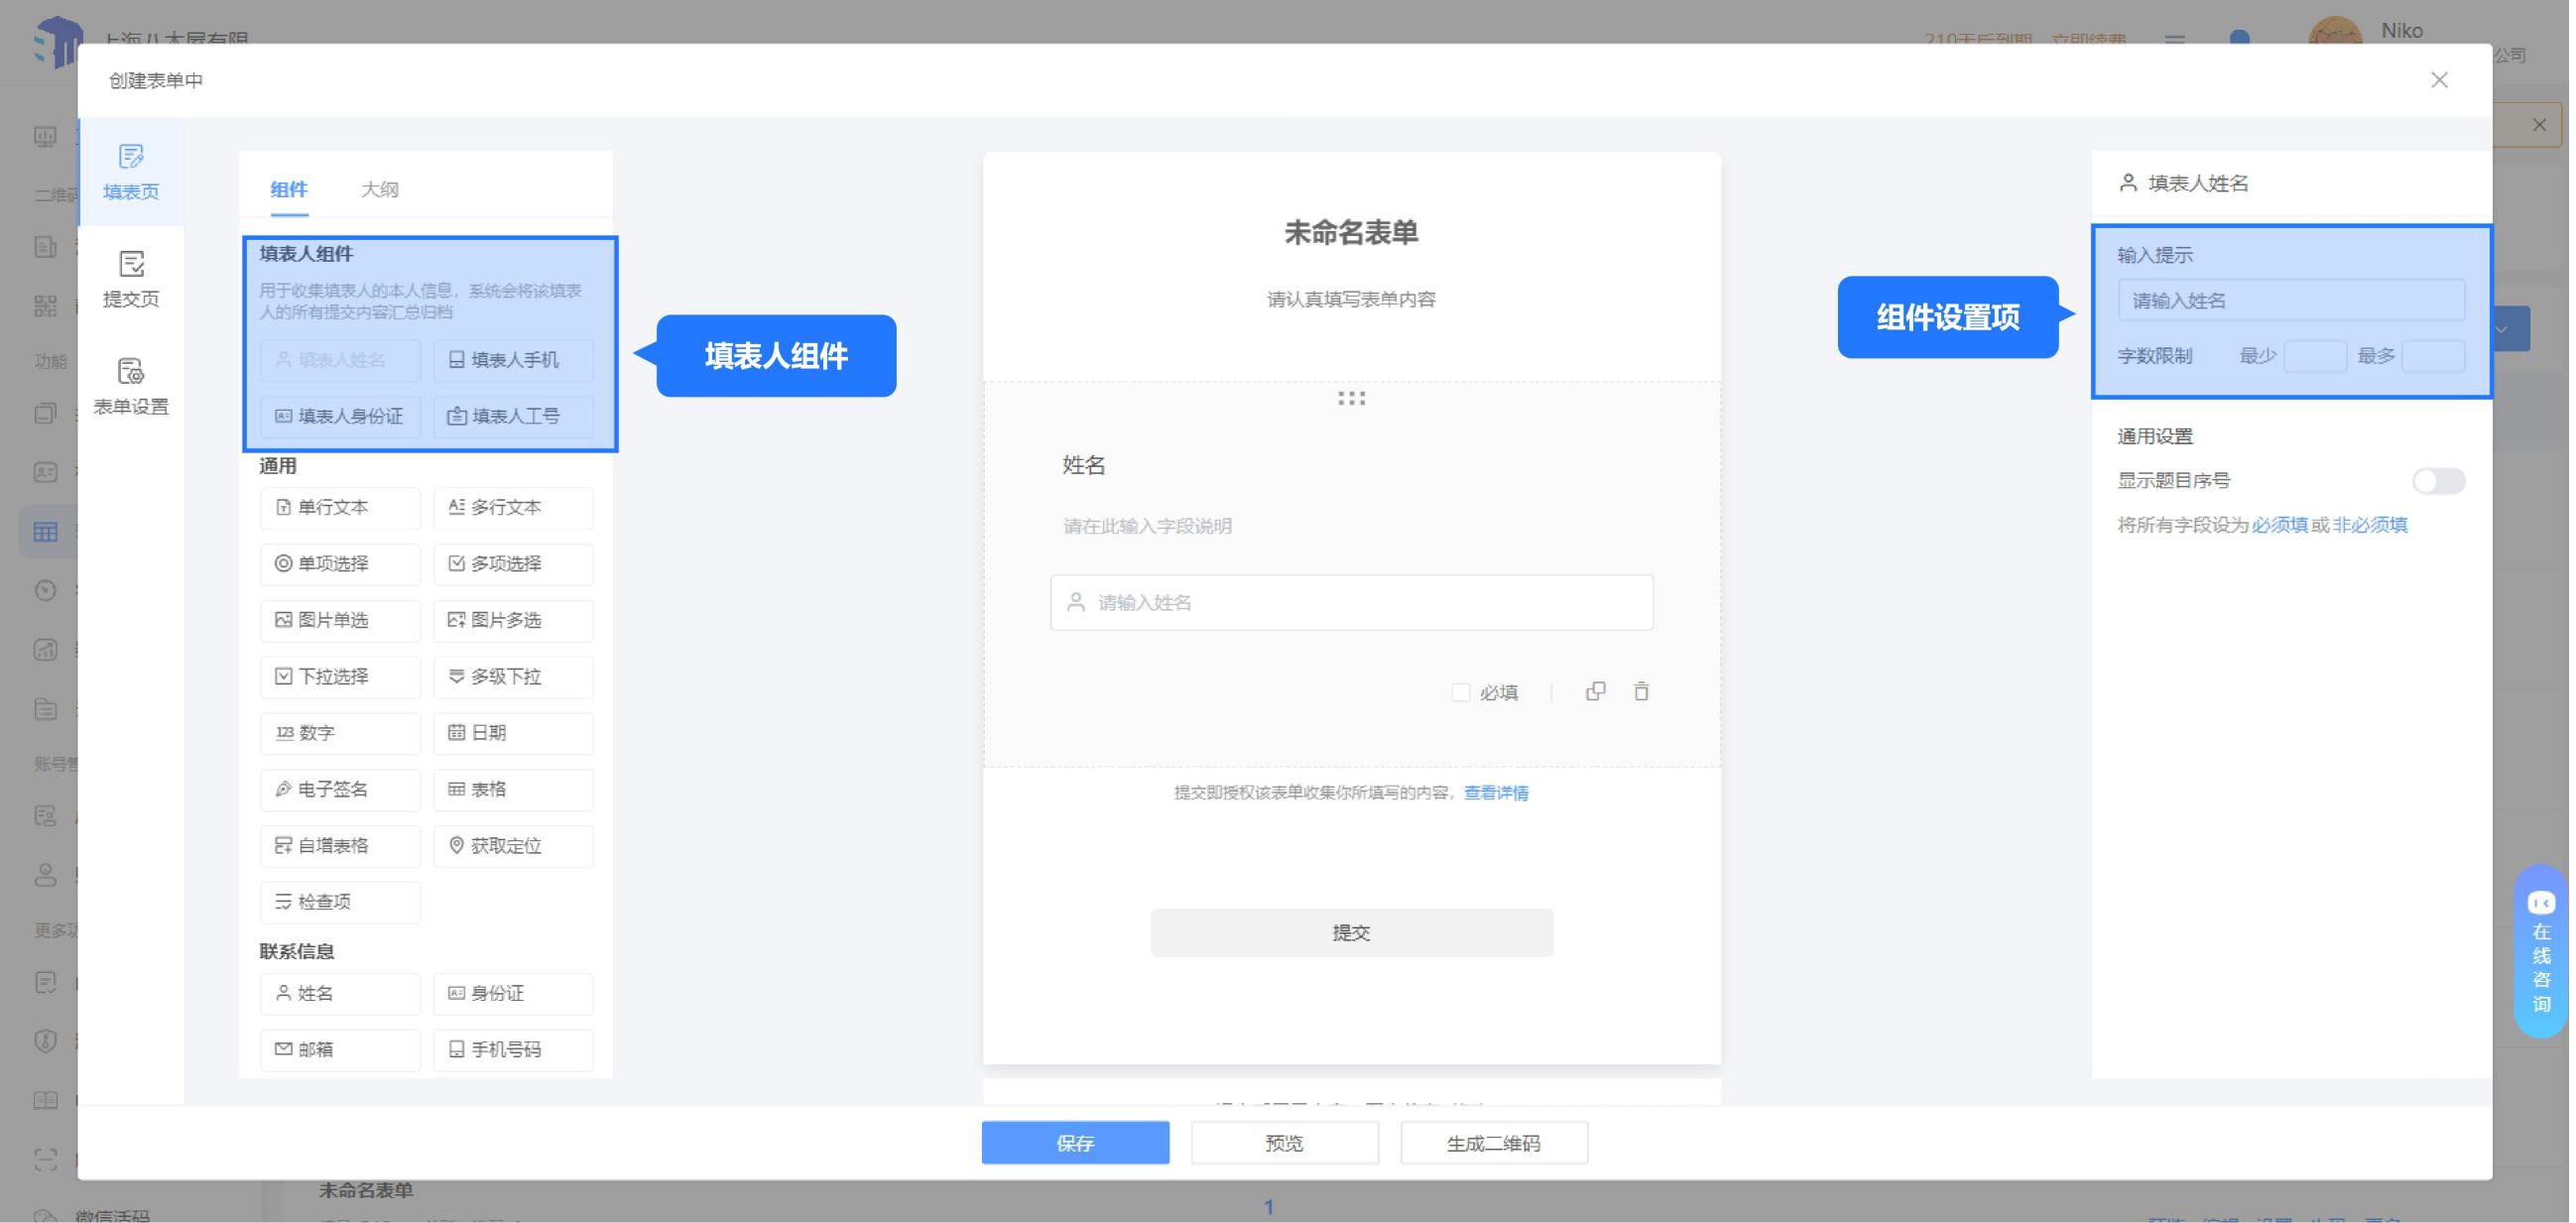Switch to the 组件 tab
The image size is (2576, 1223).
click(x=289, y=189)
